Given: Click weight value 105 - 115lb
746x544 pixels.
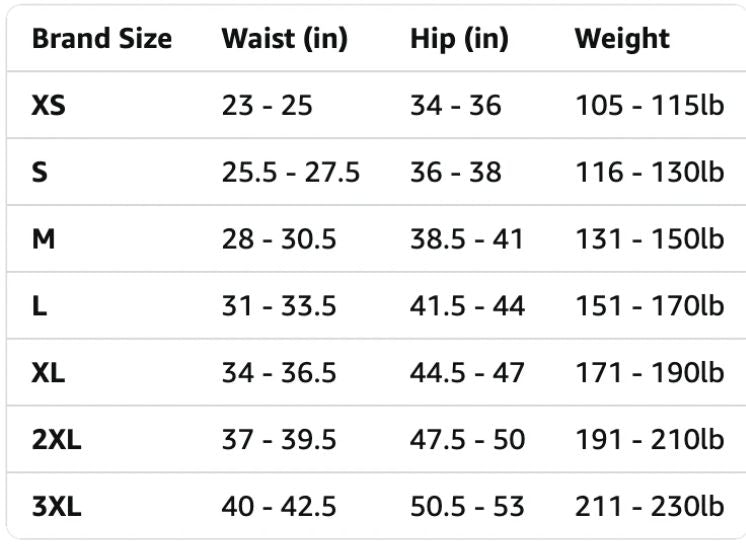Looking at the screenshot, I should tap(650, 105).
